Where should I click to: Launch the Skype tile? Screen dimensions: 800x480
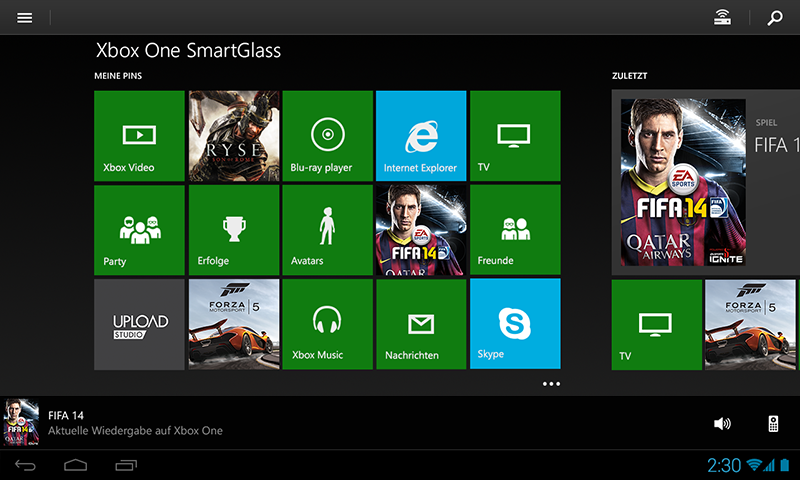coord(515,324)
